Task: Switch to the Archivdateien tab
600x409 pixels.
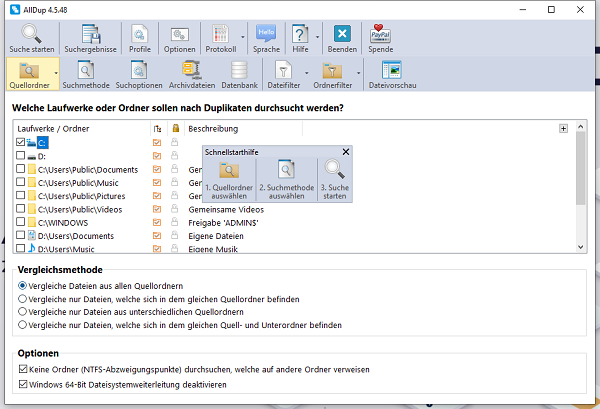Action: pyautogui.click(x=192, y=74)
